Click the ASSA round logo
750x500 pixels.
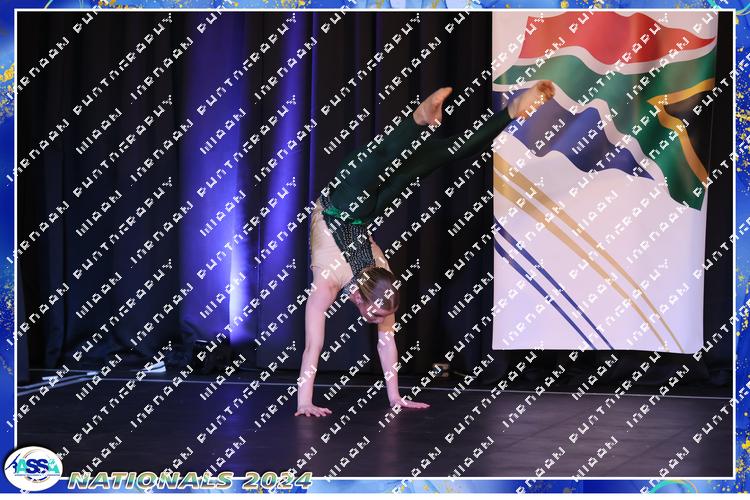coord(33,468)
